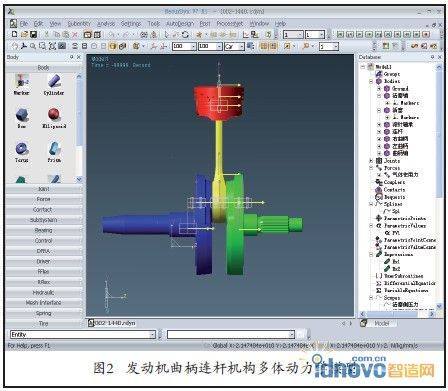
Task: Open the Spring category panel
Action: [x=44, y=313]
